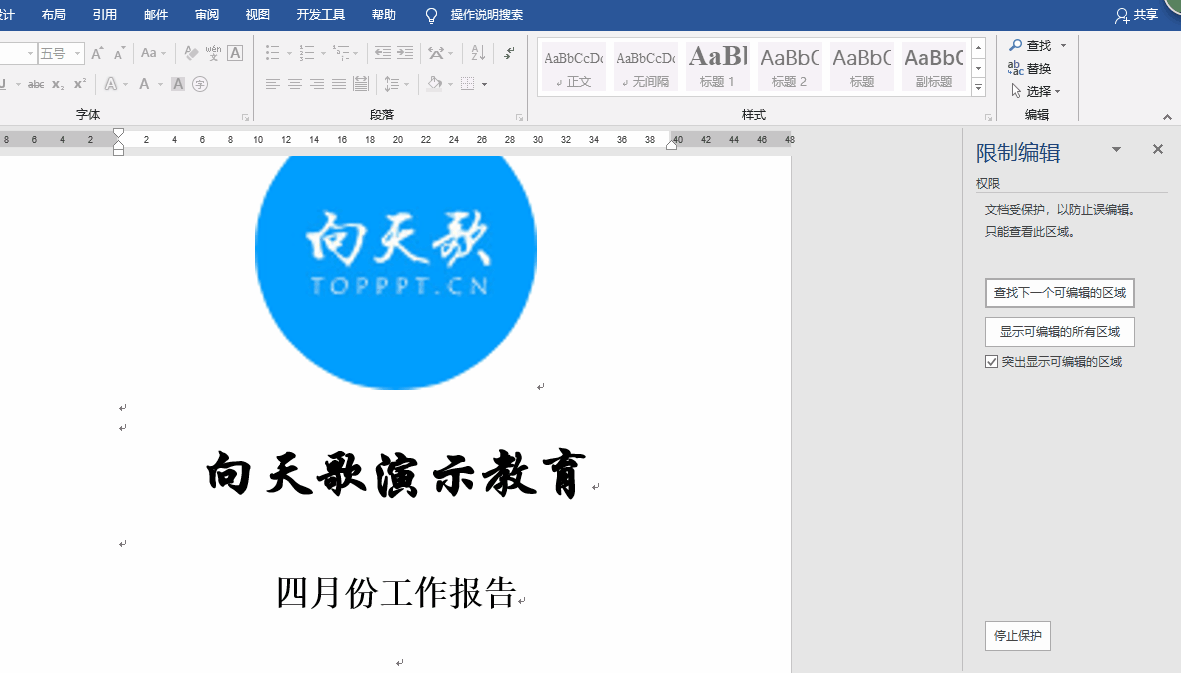Open the 邮件 tab
1181x673 pixels.
[x=156, y=14]
